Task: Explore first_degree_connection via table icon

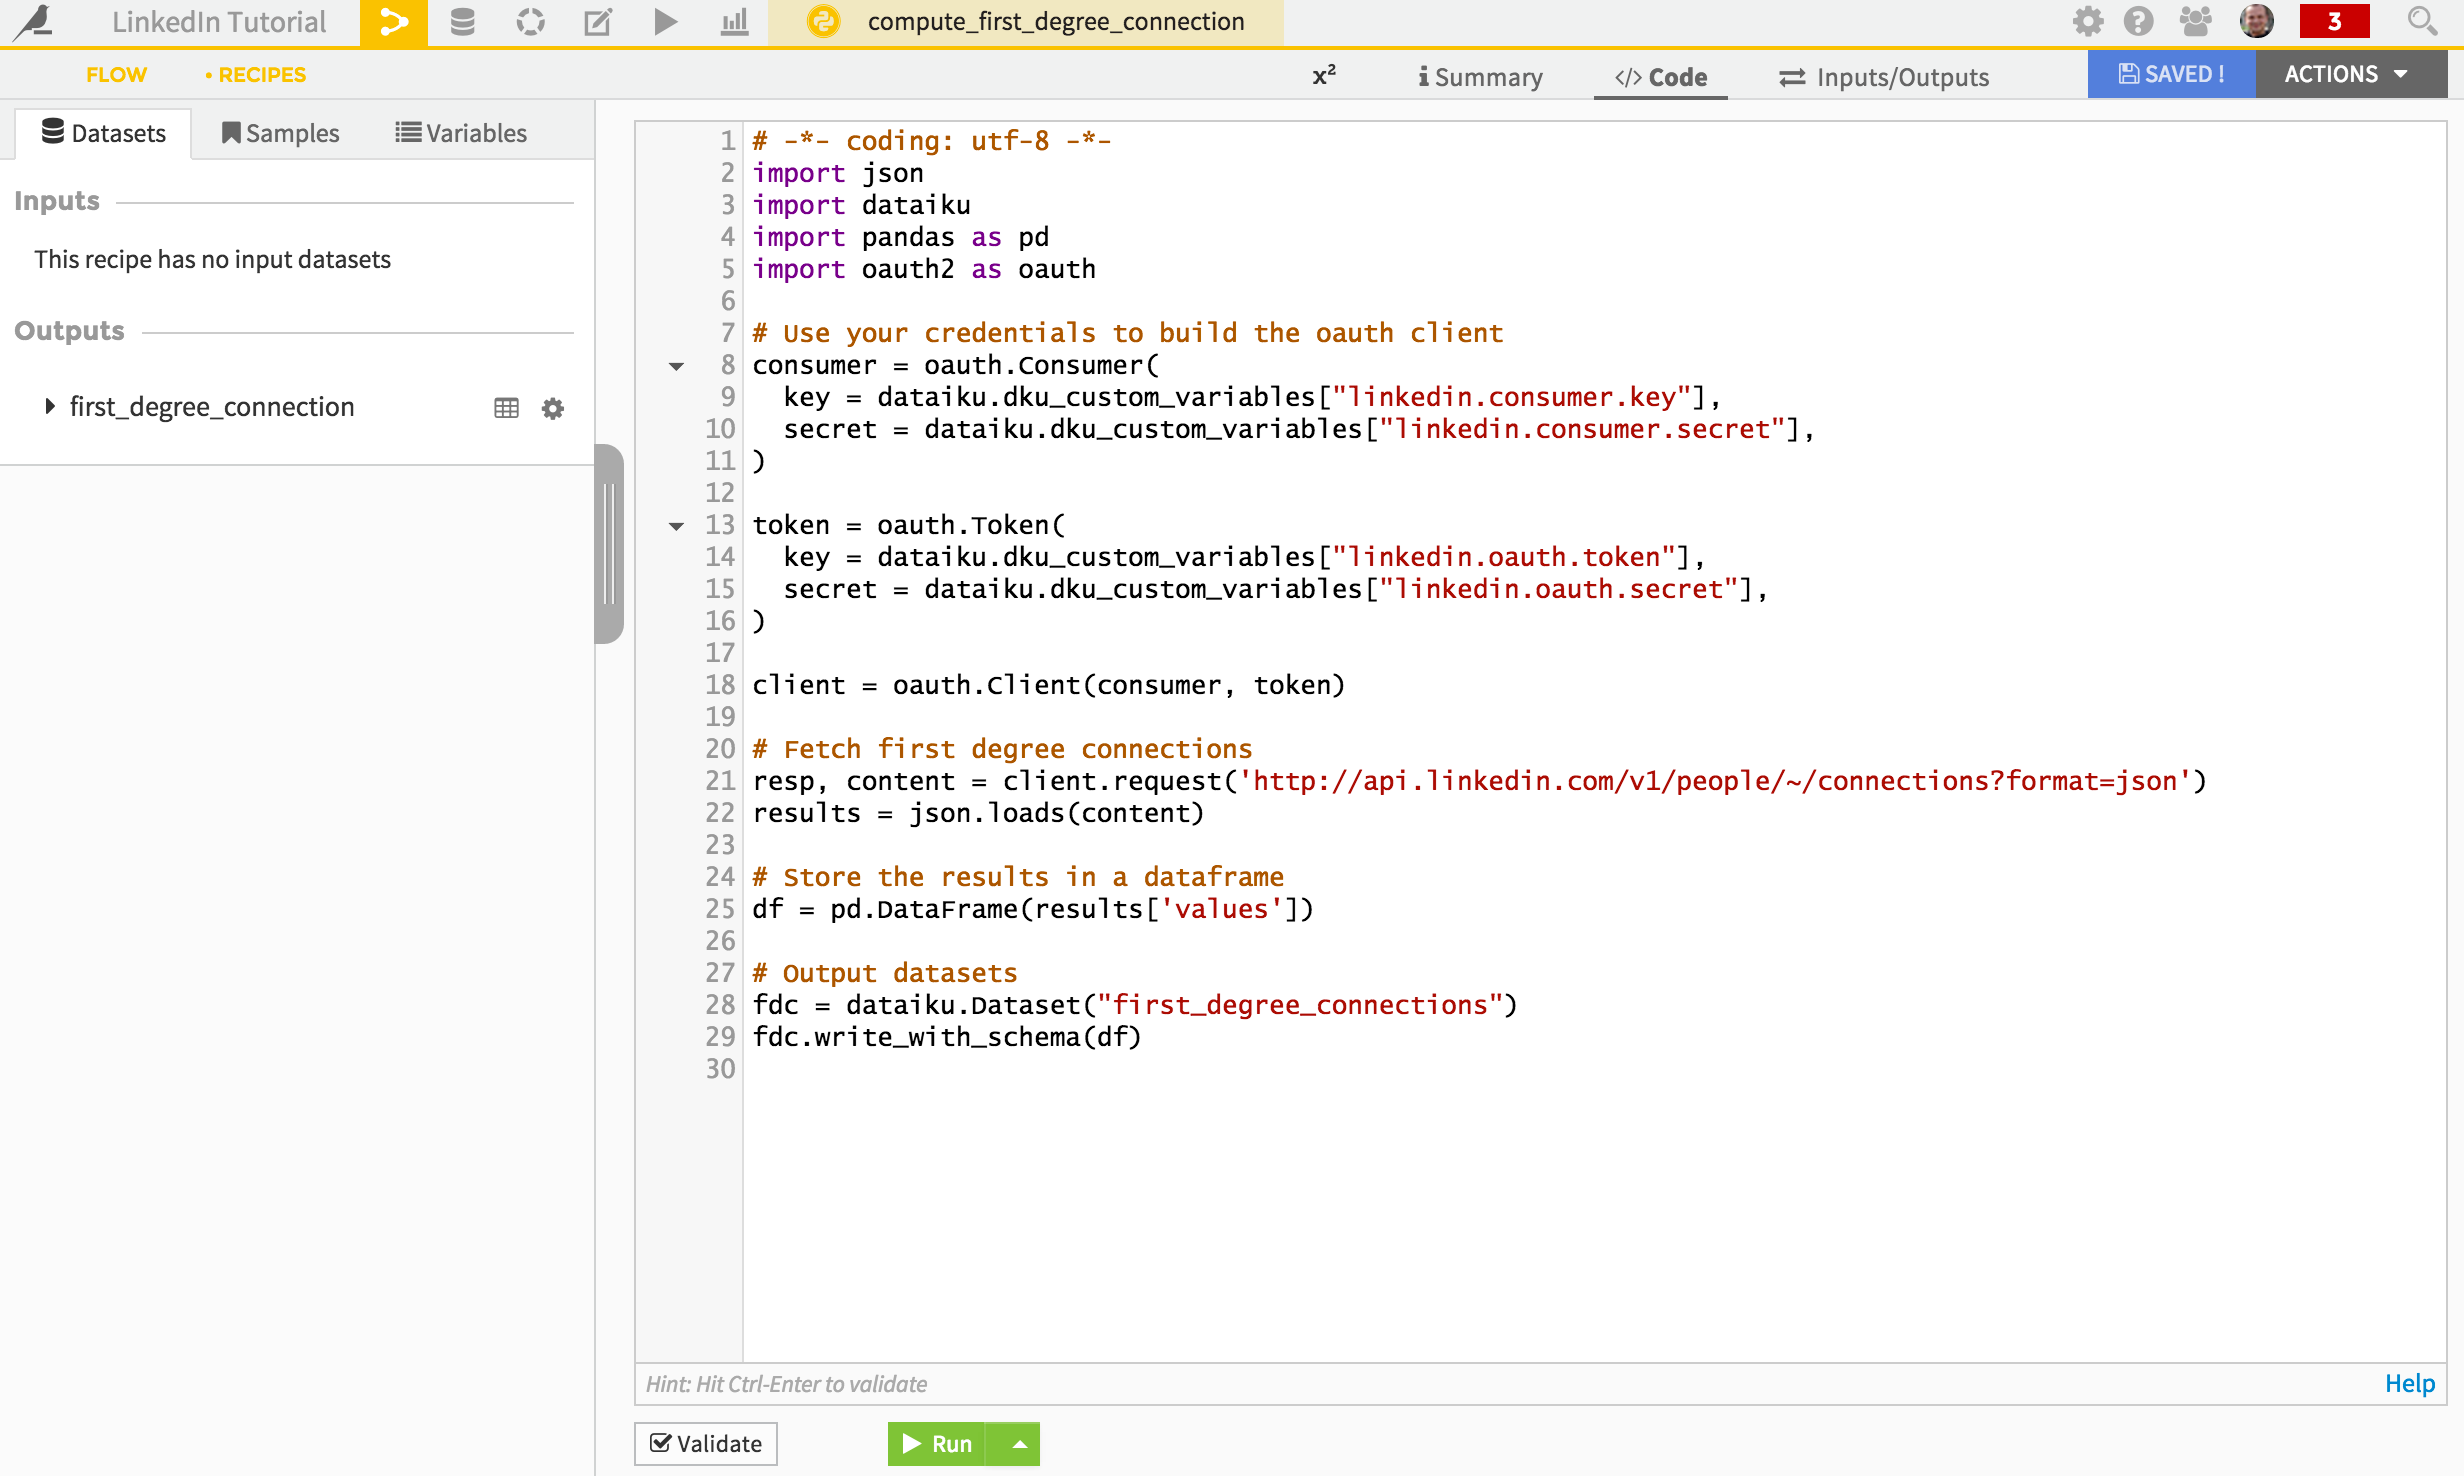Action: click(x=506, y=408)
